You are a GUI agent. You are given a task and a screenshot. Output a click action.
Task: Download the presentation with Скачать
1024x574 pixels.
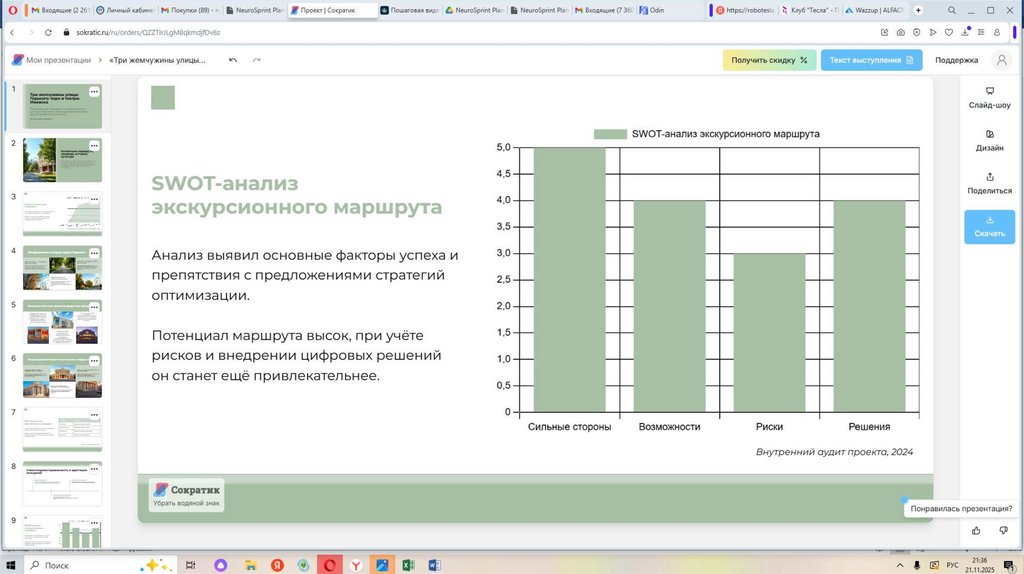click(x=989, y=226)
